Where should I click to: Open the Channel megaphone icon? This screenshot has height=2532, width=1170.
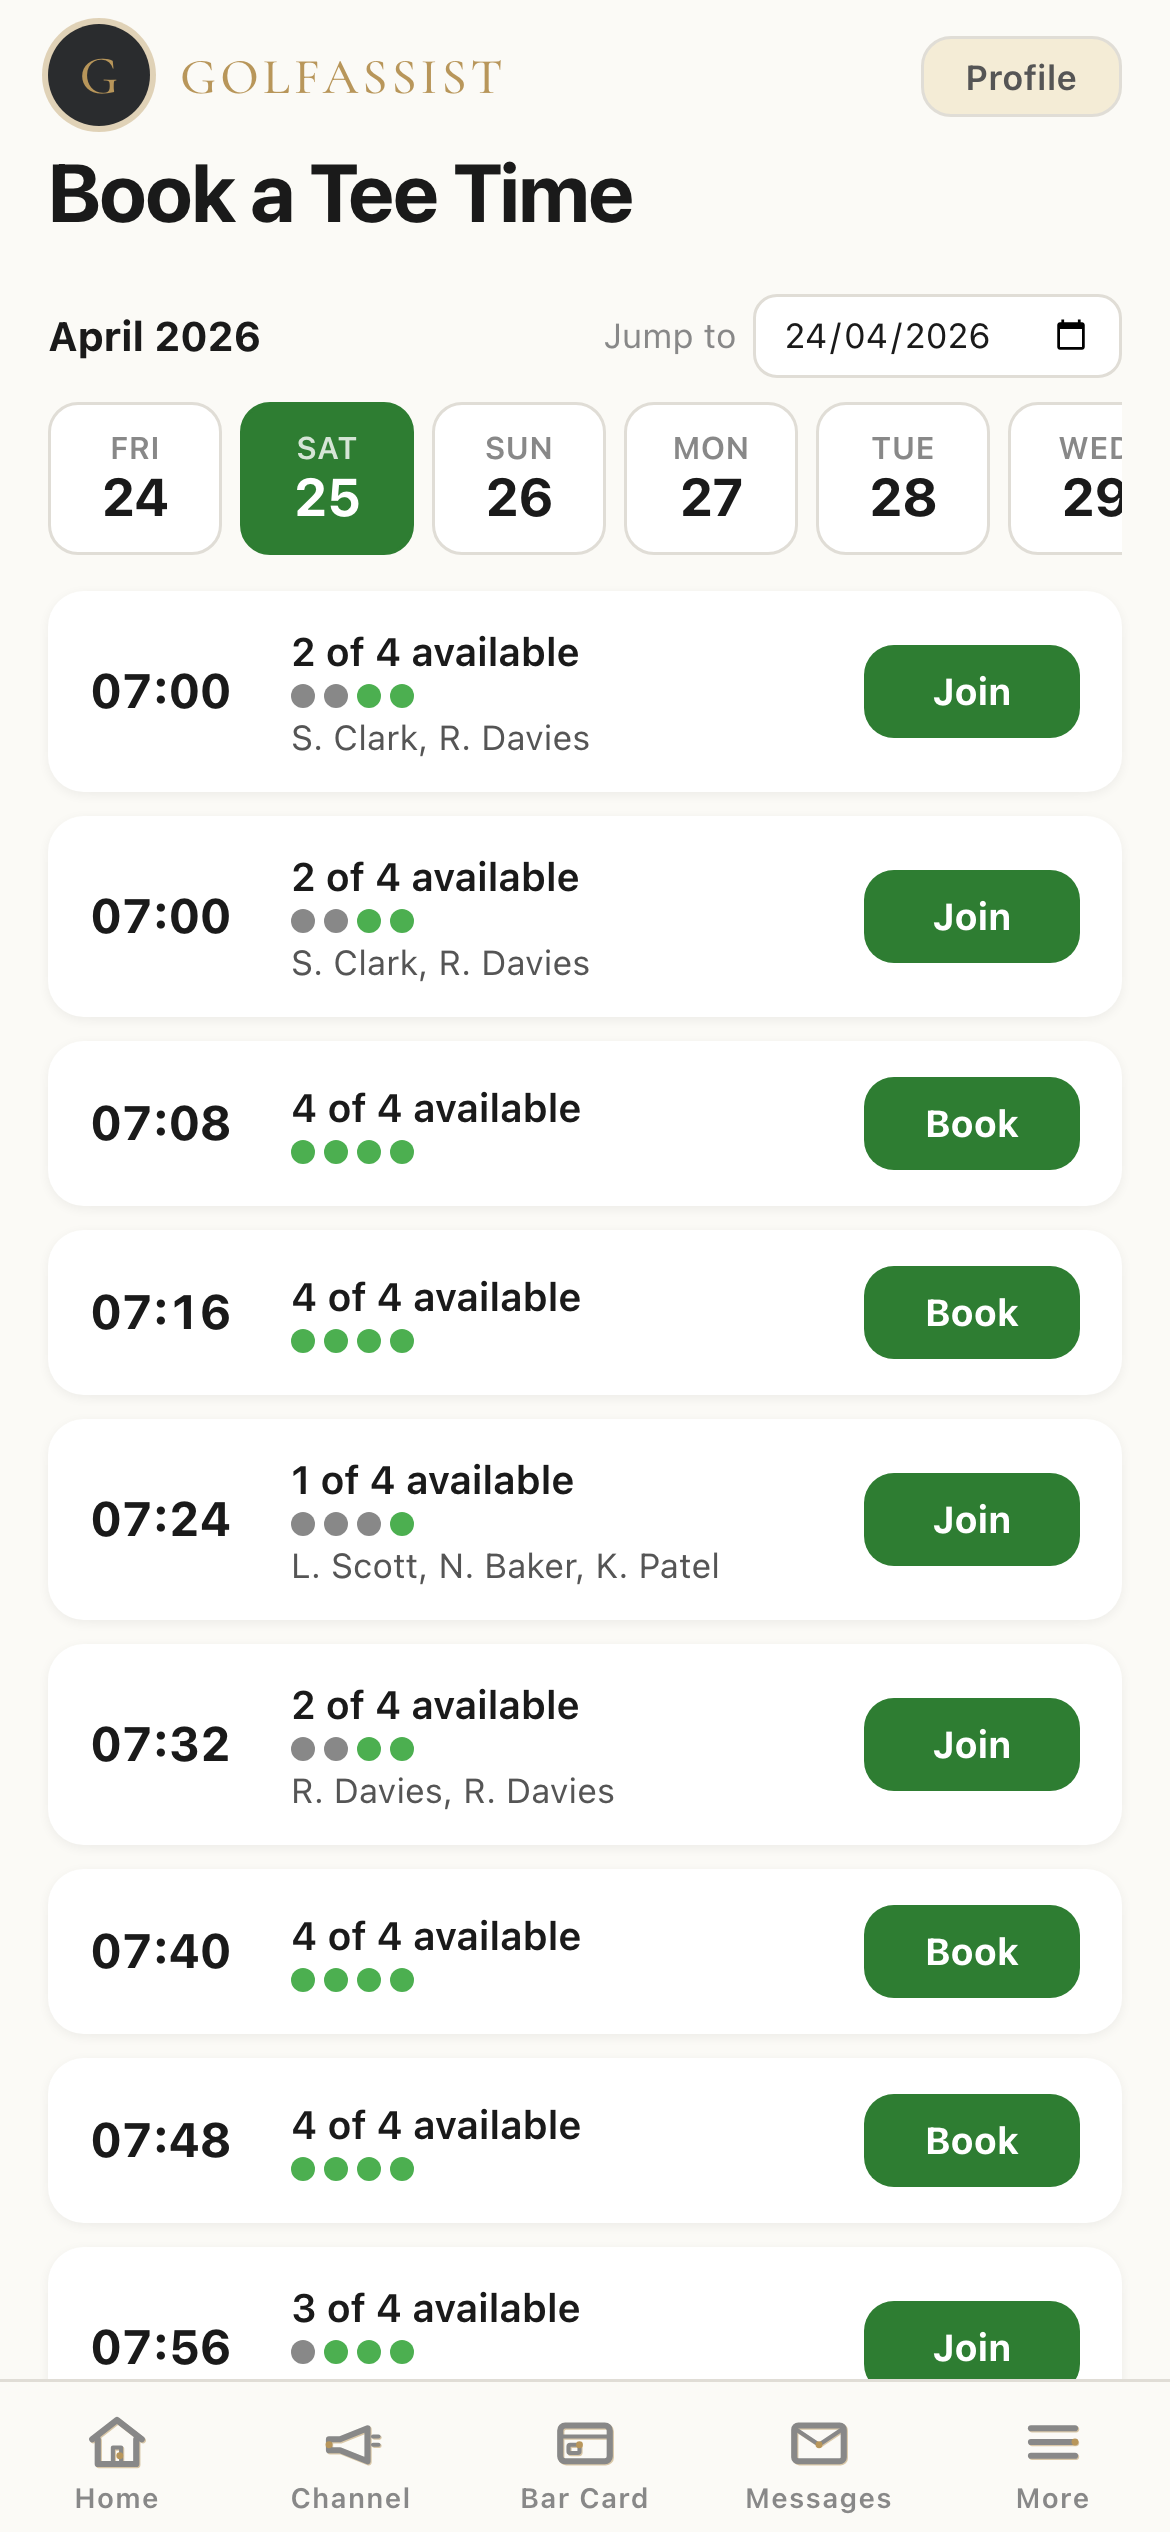[351, 2444]
